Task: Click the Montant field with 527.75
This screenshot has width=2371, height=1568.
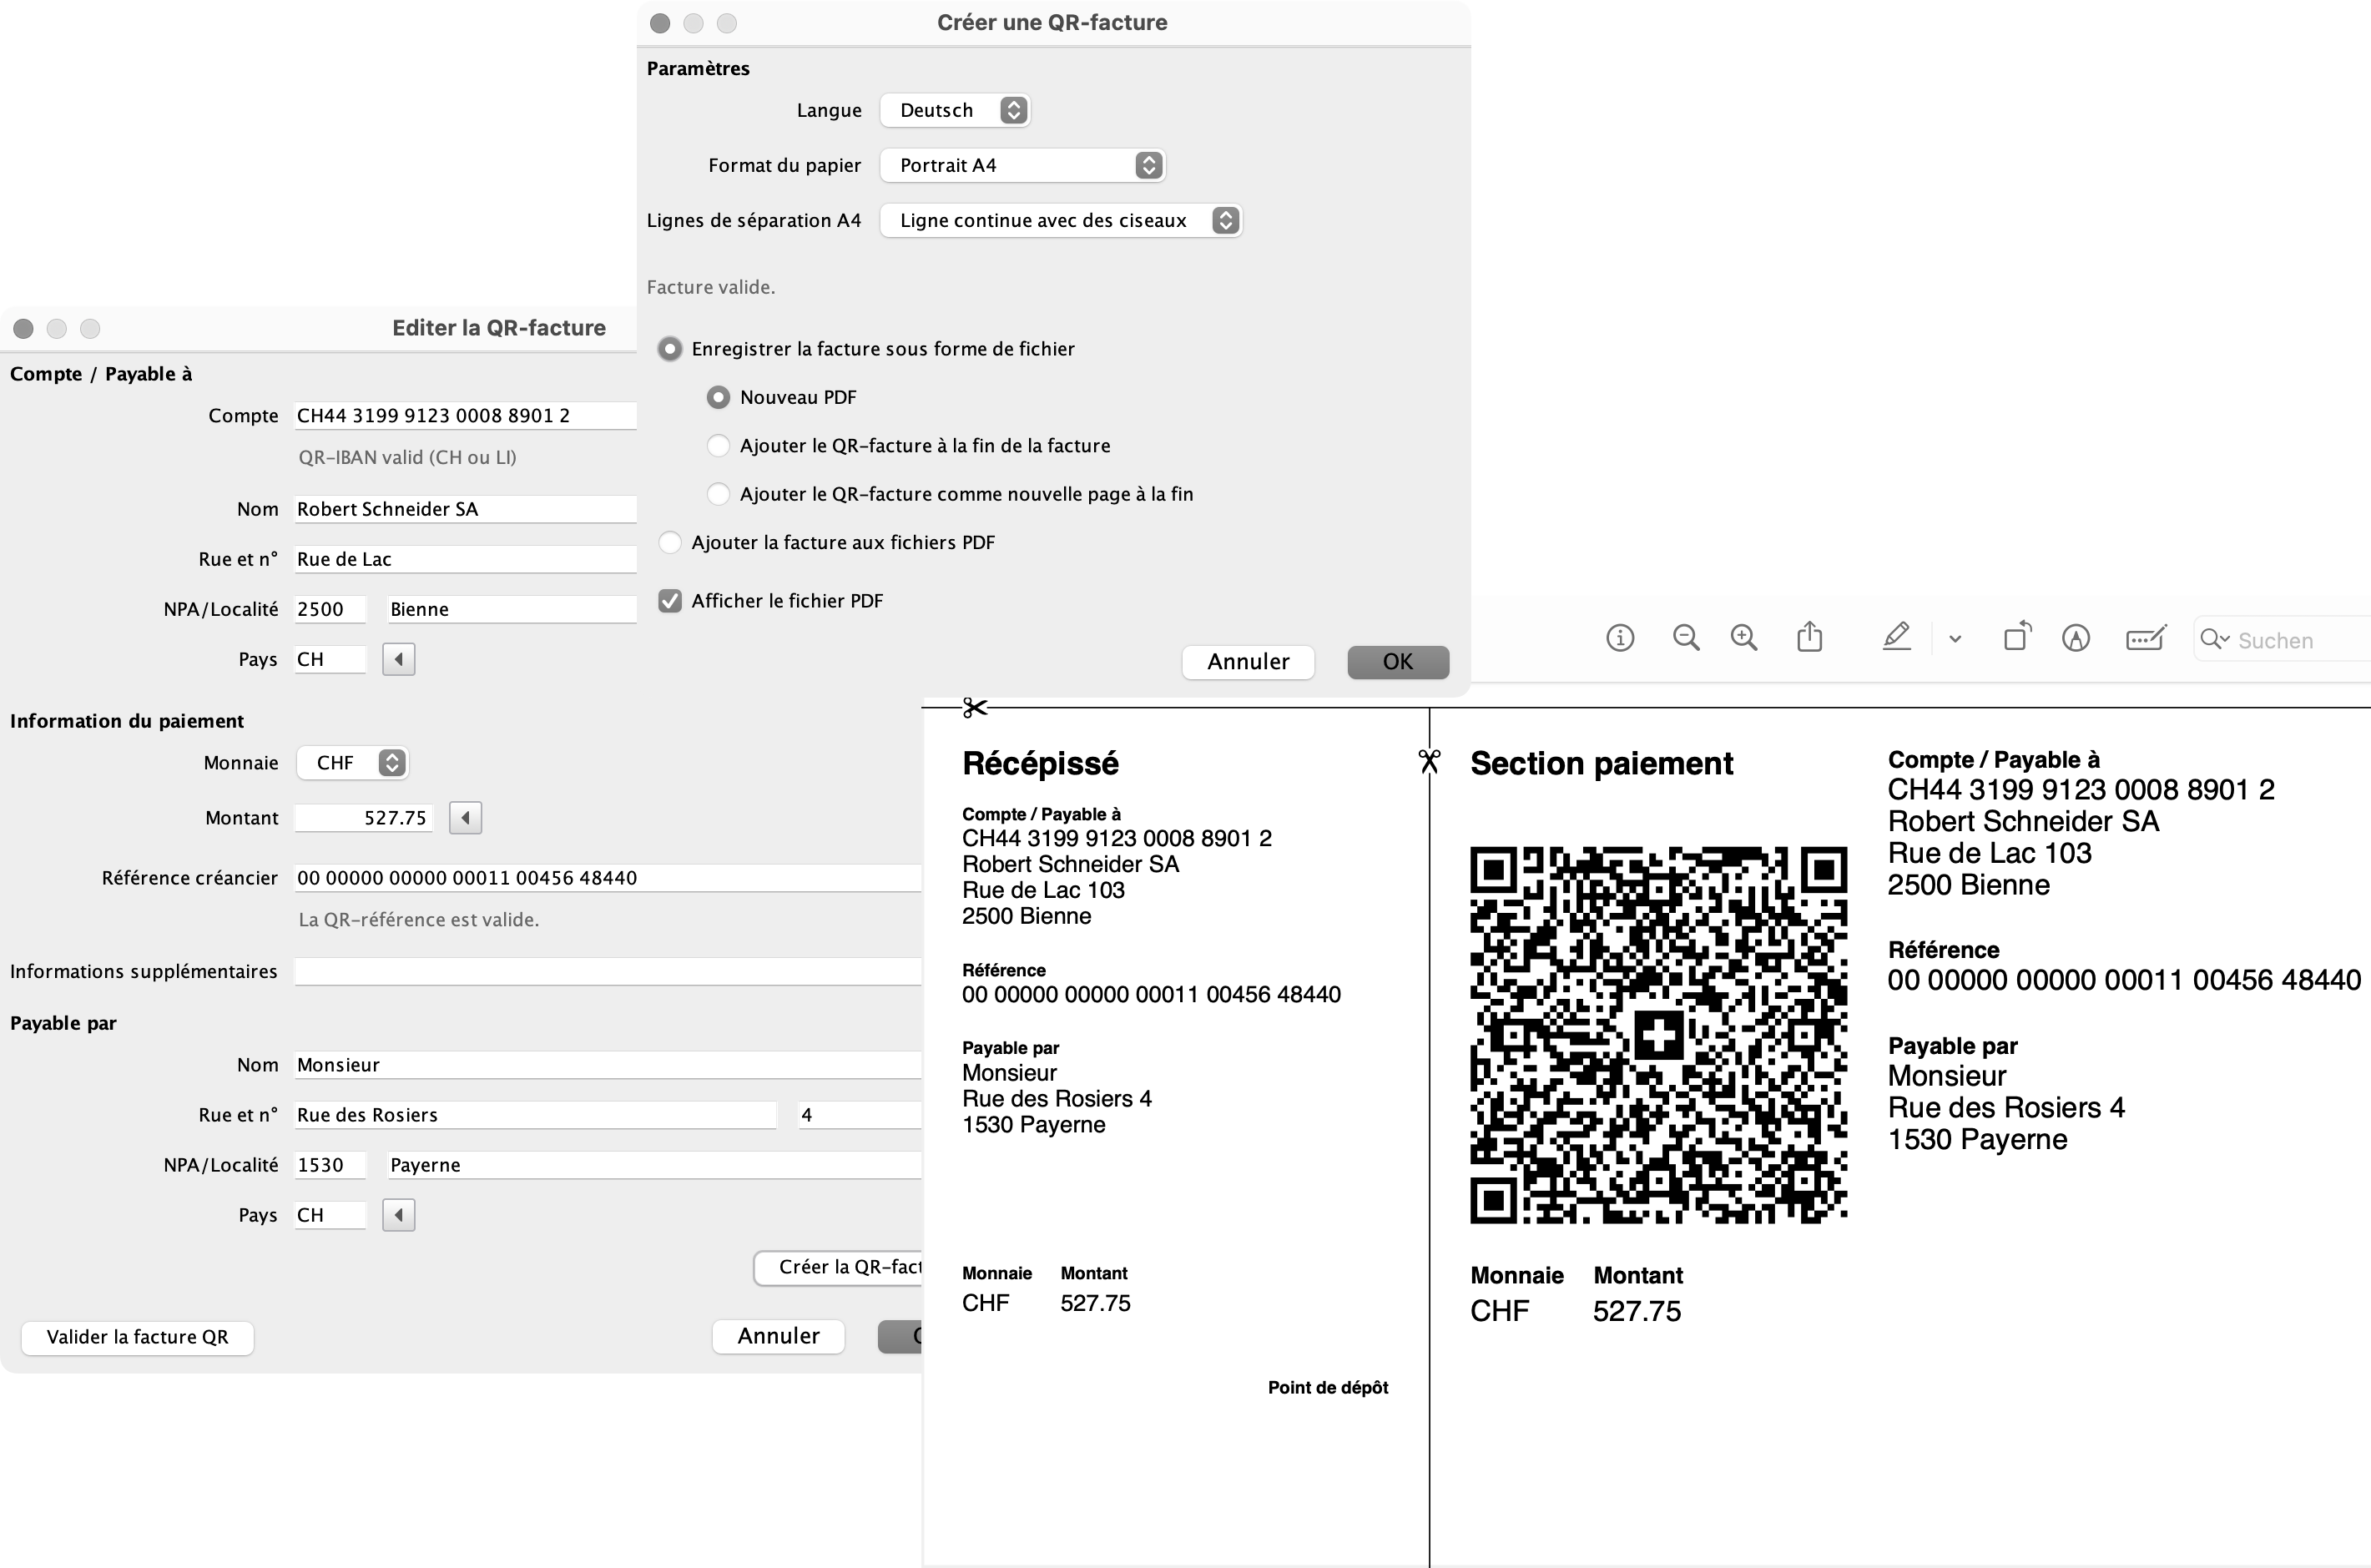Action: pos(364,818)
